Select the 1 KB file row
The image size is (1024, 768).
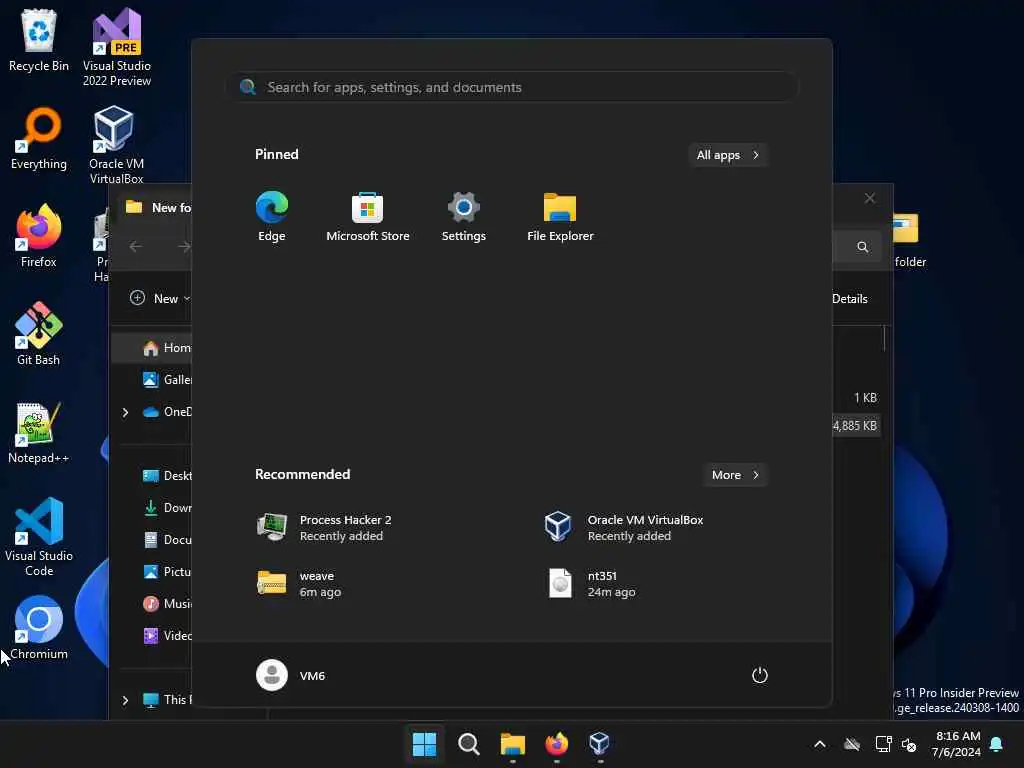pos(857,398)
